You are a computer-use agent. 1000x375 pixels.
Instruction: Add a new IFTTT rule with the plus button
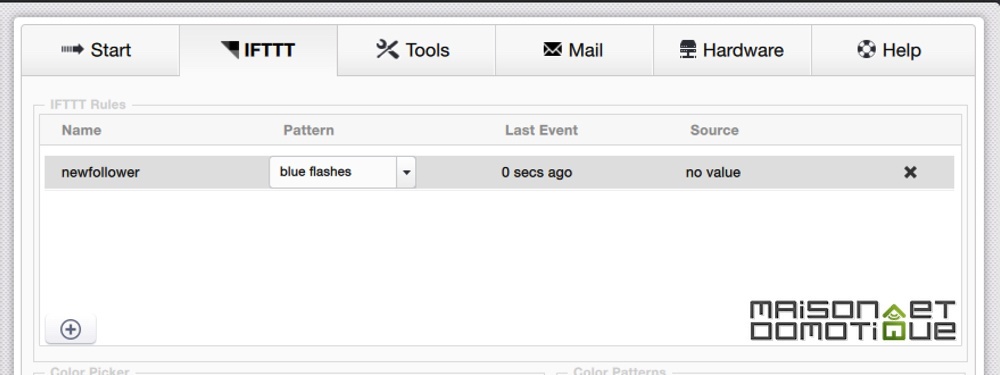click(71, 329)
